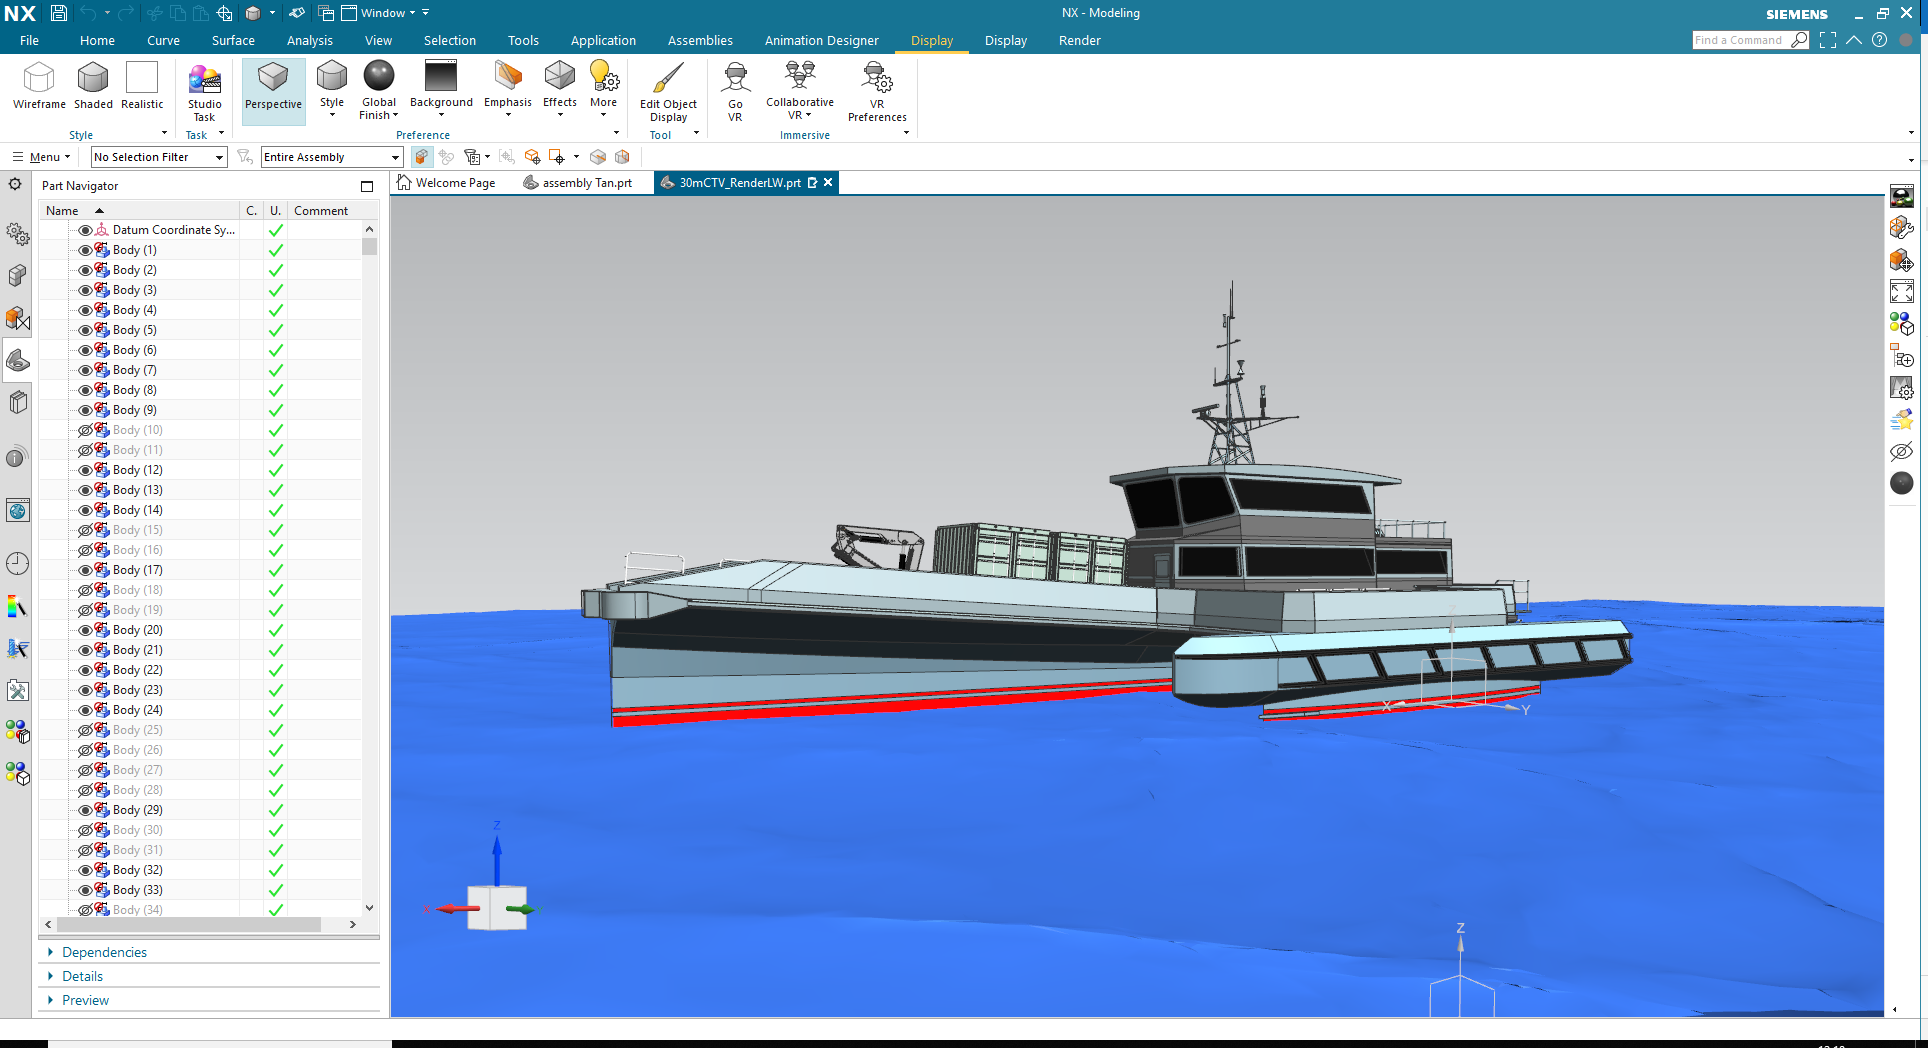Launch Go VR mode
The image size is (1928, 1048).
coord(735,91)
